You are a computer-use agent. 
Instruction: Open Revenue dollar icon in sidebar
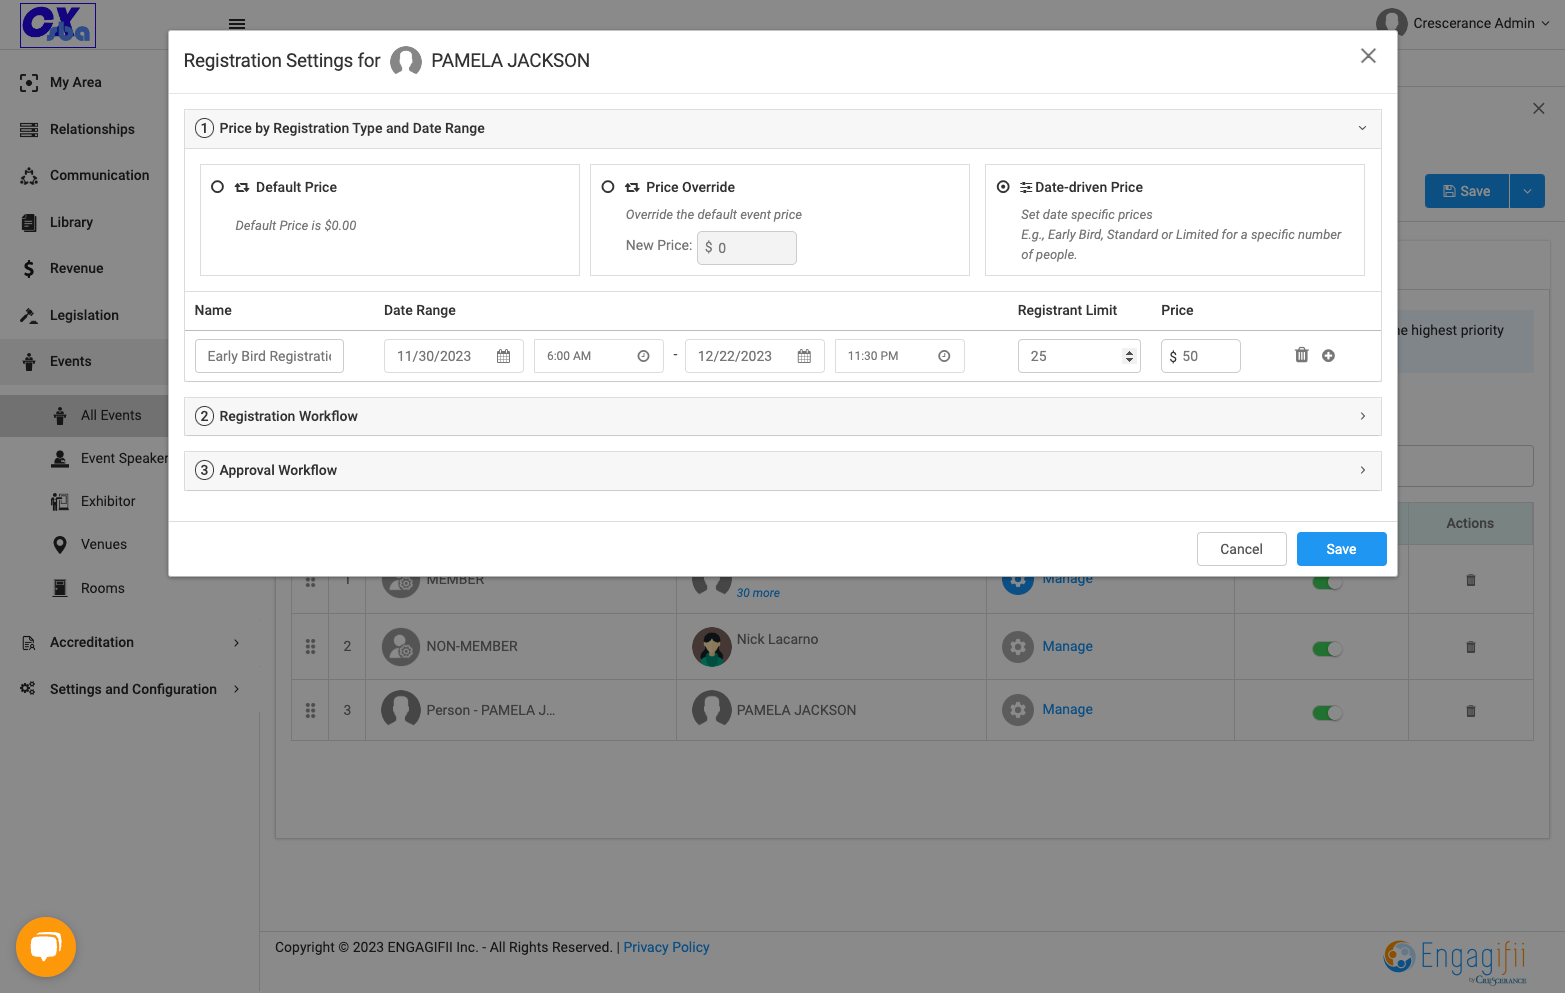click(29, 268)
